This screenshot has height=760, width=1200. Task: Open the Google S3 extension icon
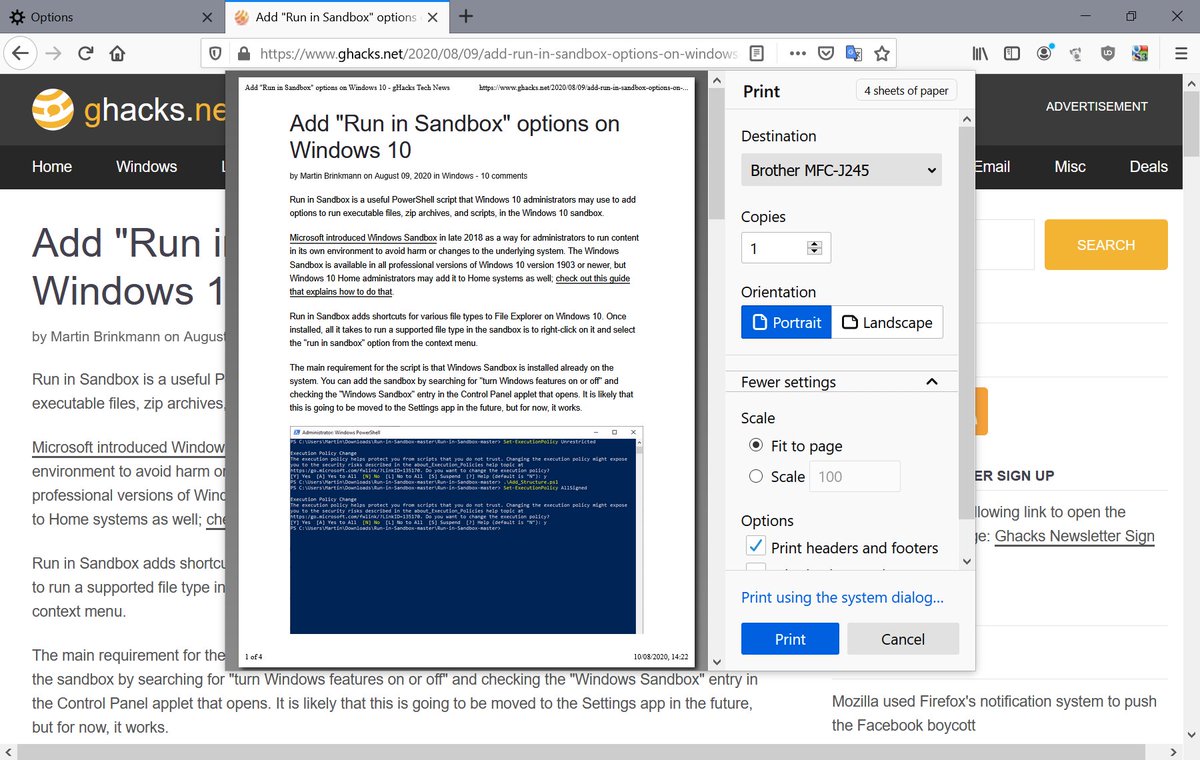(x=1139, y=53)
